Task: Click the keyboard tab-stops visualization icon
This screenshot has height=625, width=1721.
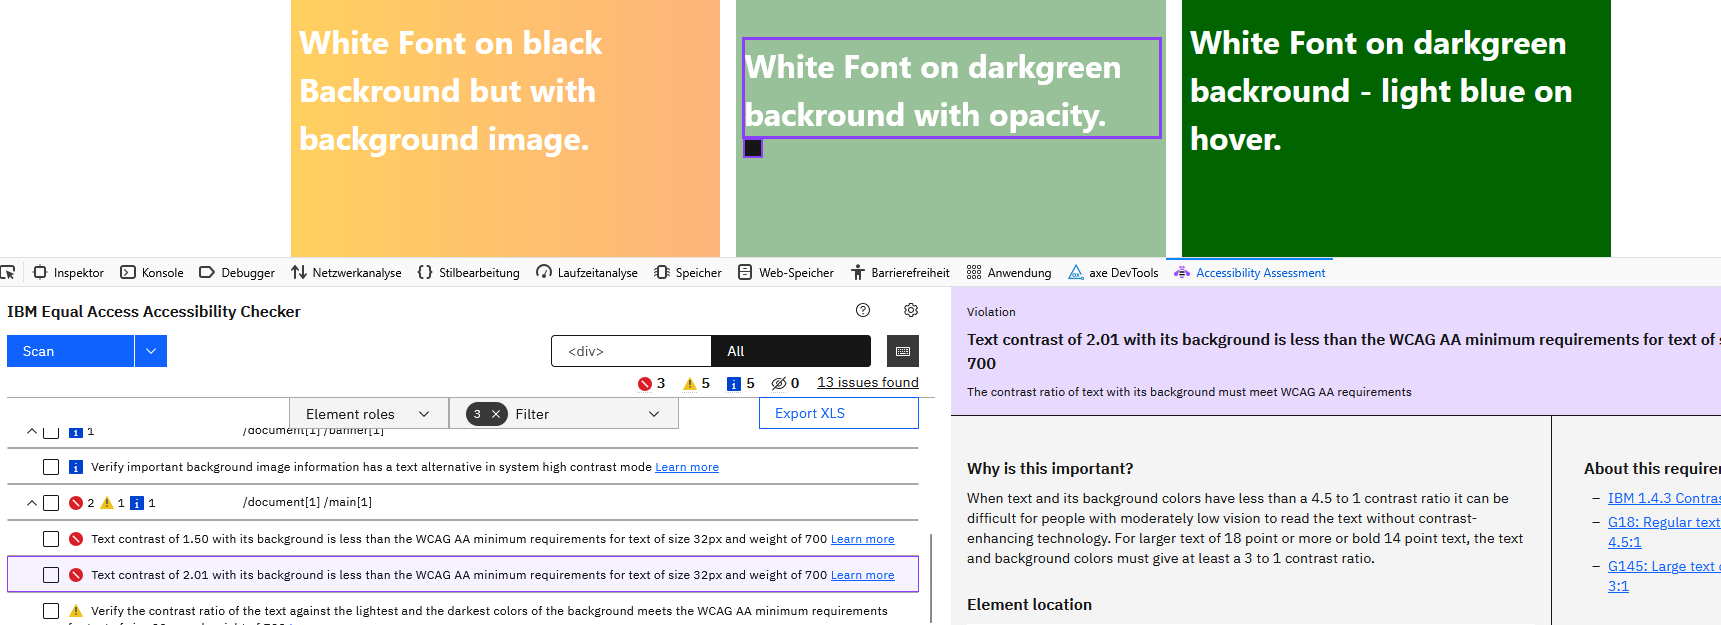Action: [x=903, y=351]
